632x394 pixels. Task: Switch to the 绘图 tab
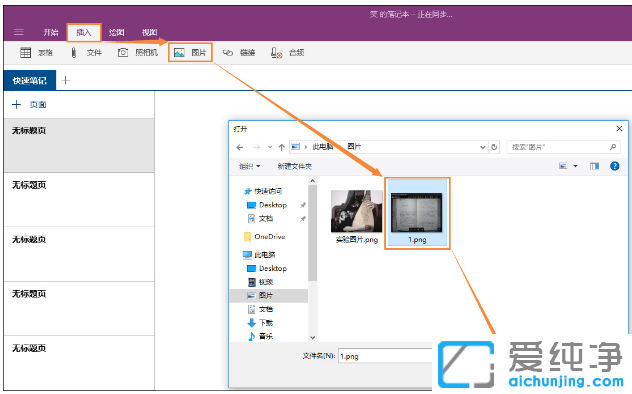(116, 32)
